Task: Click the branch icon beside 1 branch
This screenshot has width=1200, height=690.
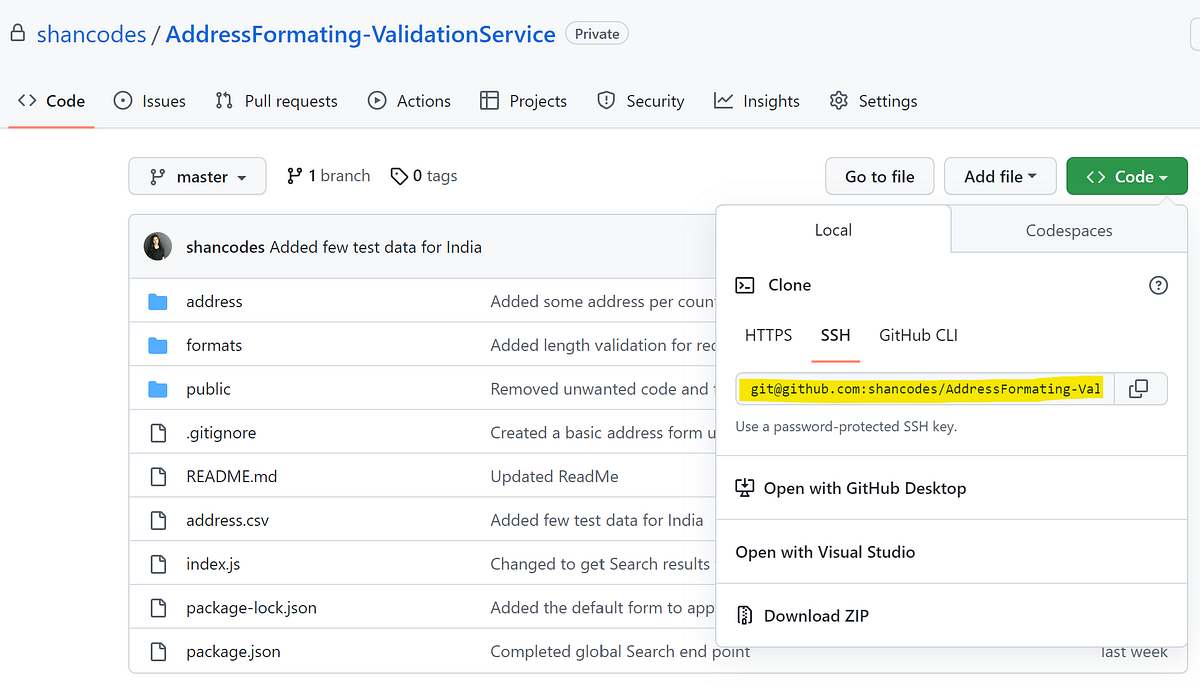Action: click(x=293, y=175)
